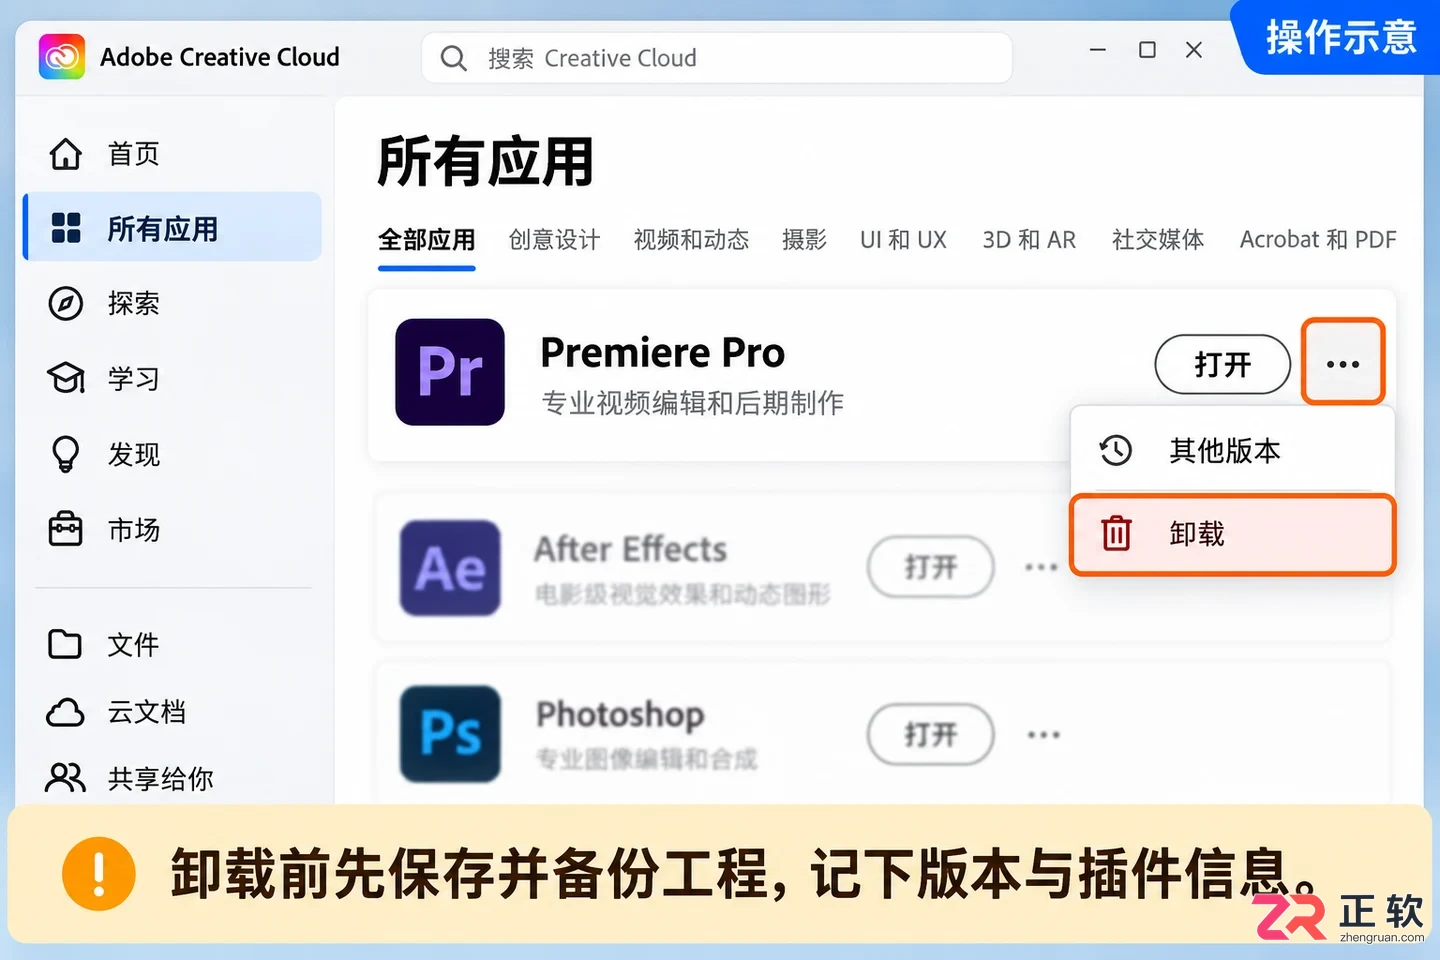Click the Premiere Pro app icon
1440x960 pixels.
(450, 372)
